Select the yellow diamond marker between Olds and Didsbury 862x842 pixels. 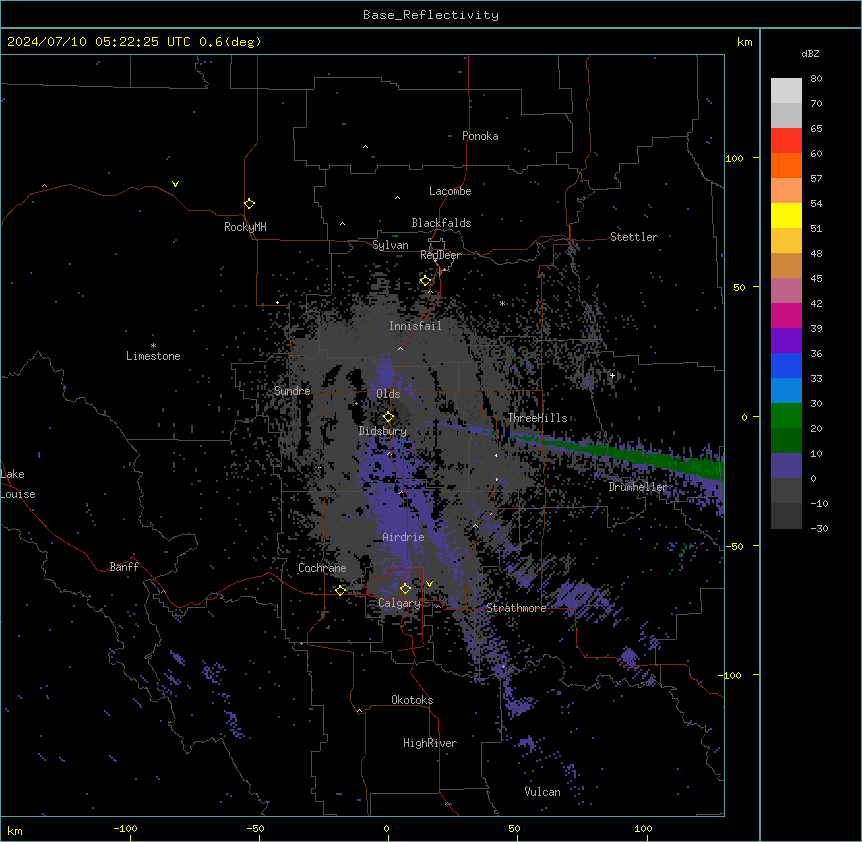click(x=388, y=417)
